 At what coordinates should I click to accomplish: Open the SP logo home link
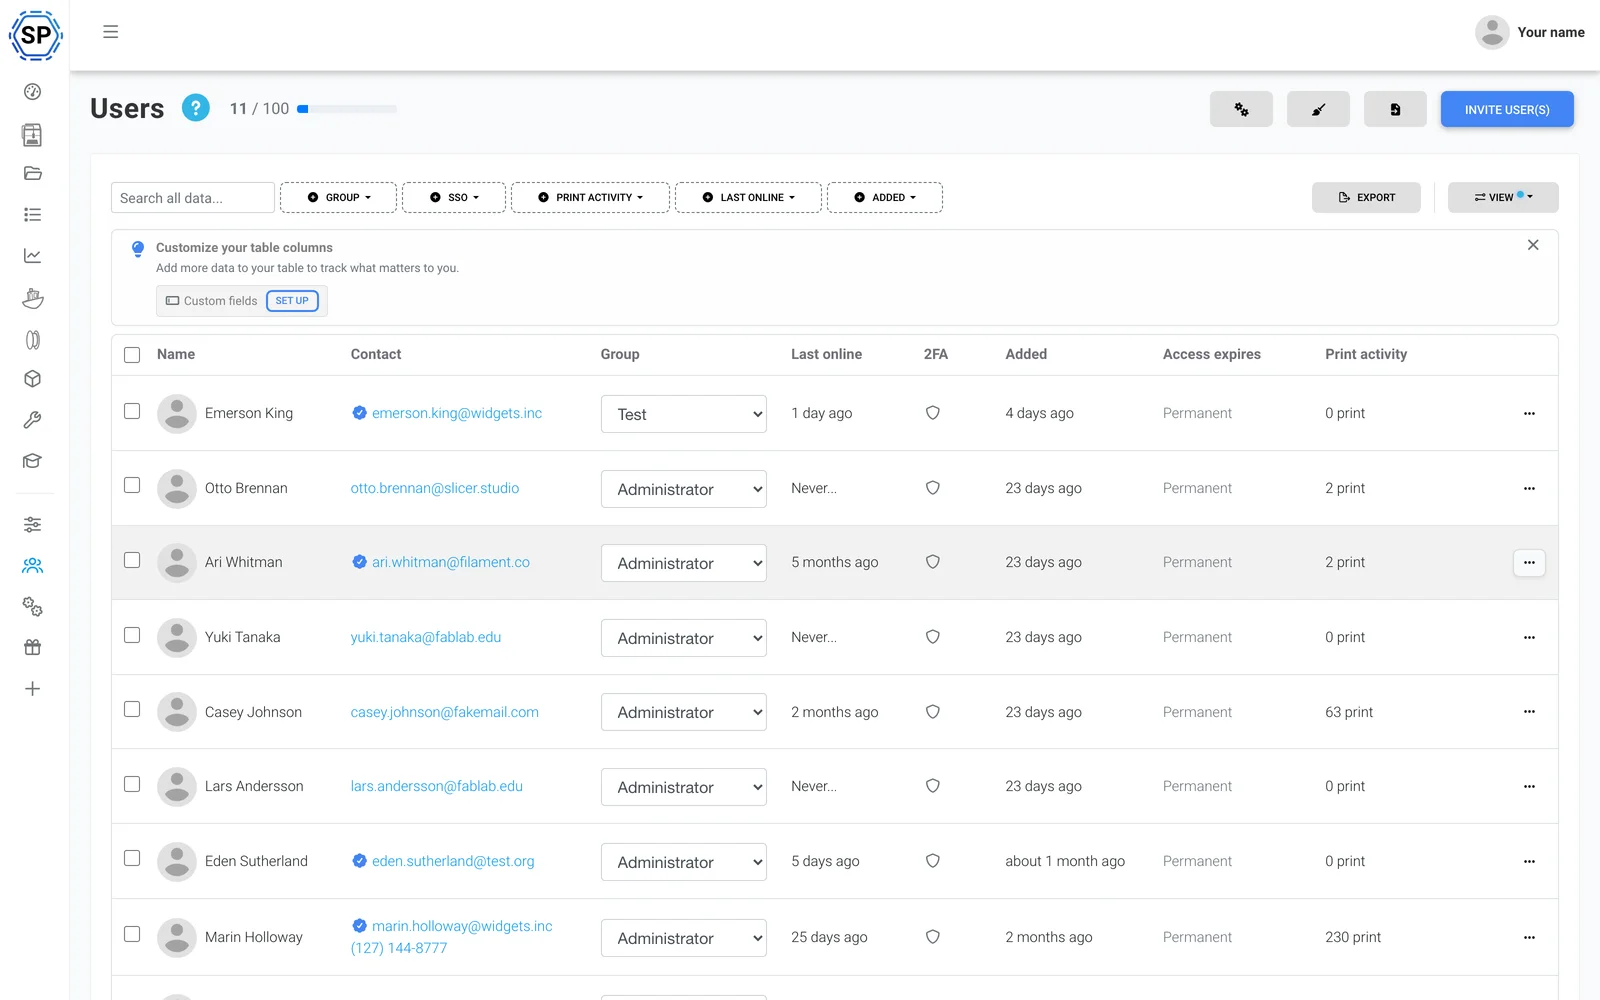coord(35,35)
